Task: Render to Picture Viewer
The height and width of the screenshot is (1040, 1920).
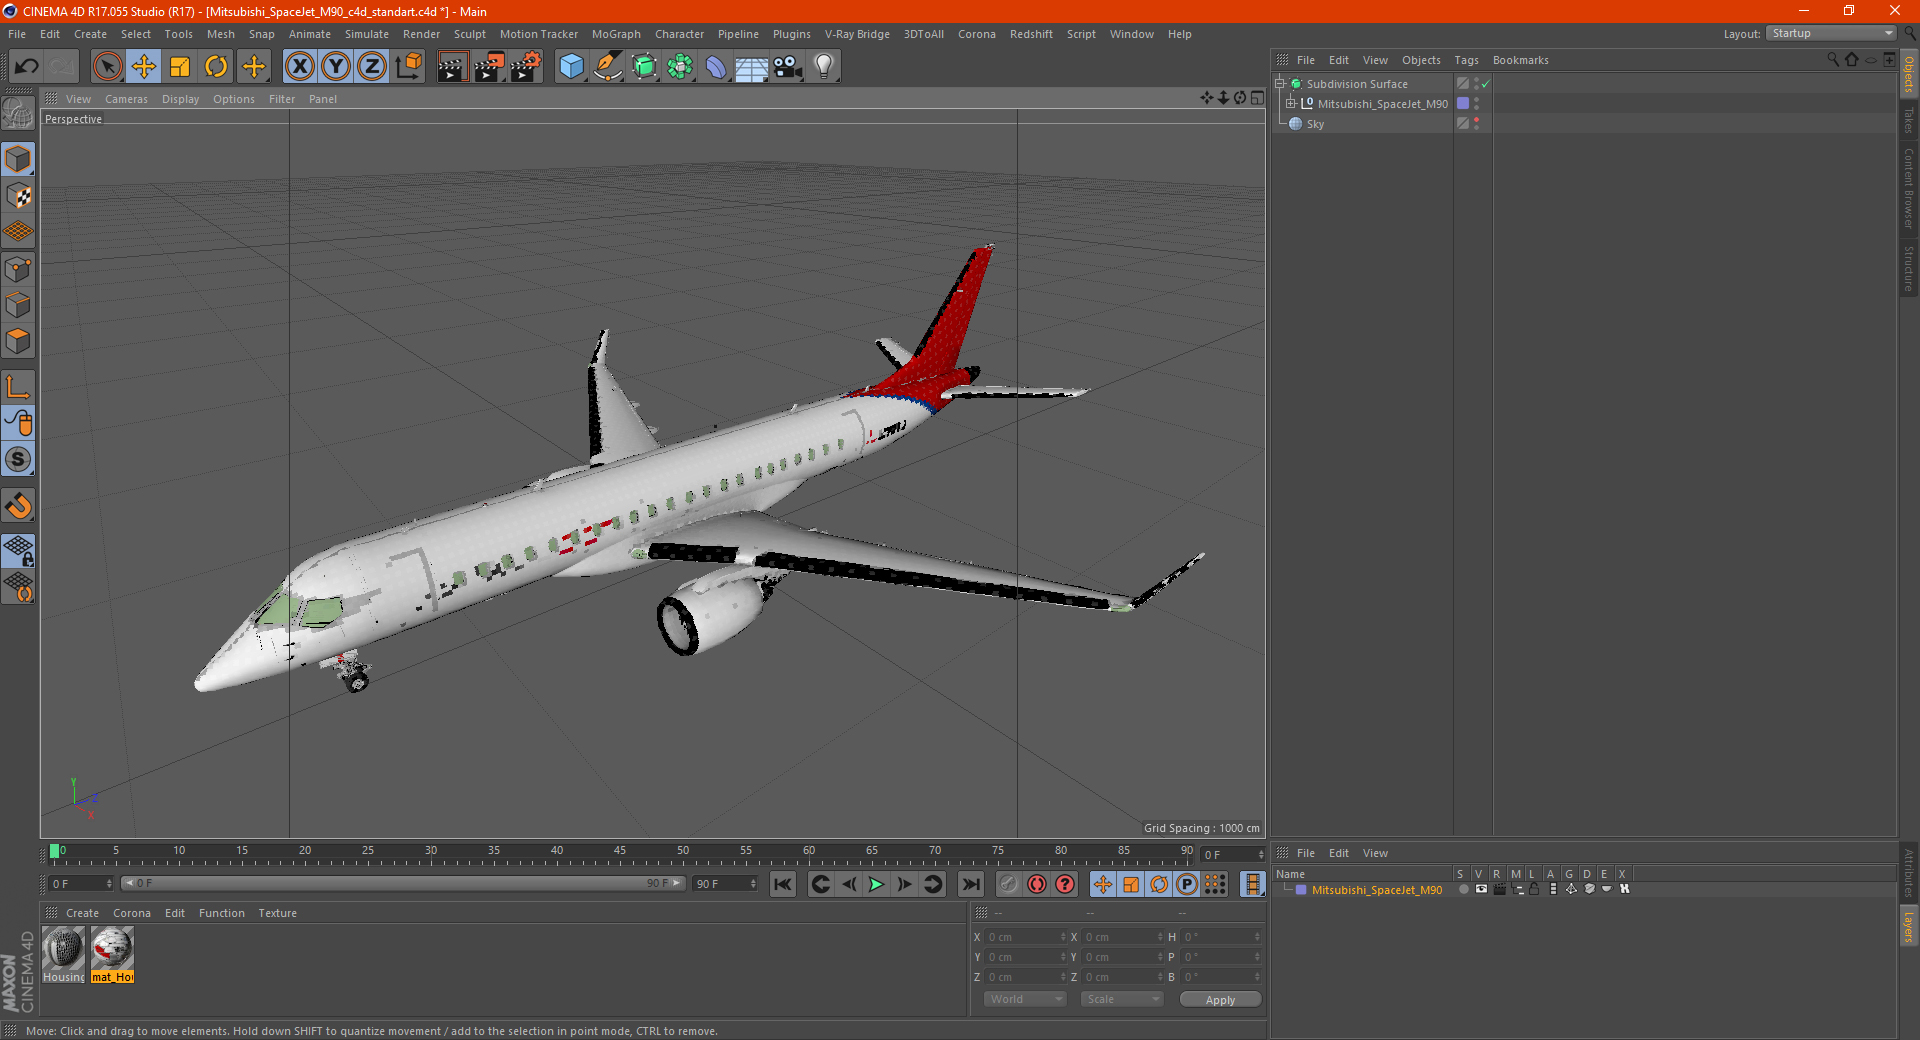Action: (x=489, y=67)
